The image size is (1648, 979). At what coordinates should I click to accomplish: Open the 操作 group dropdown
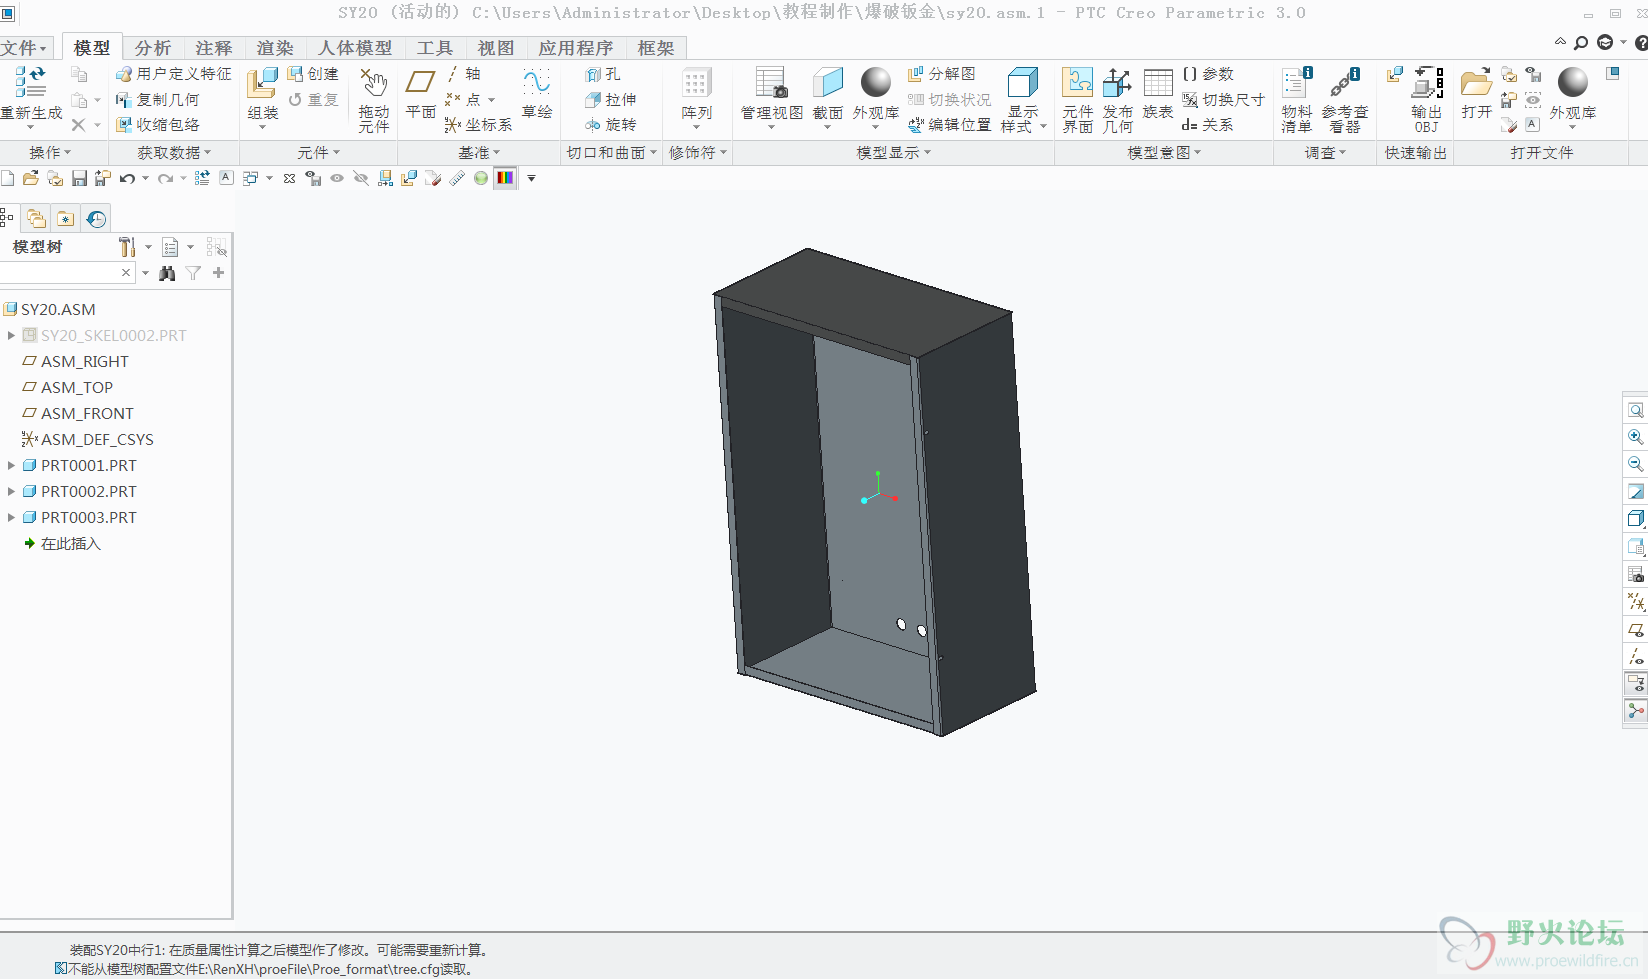pyautogui.click(x=50, y=153)
